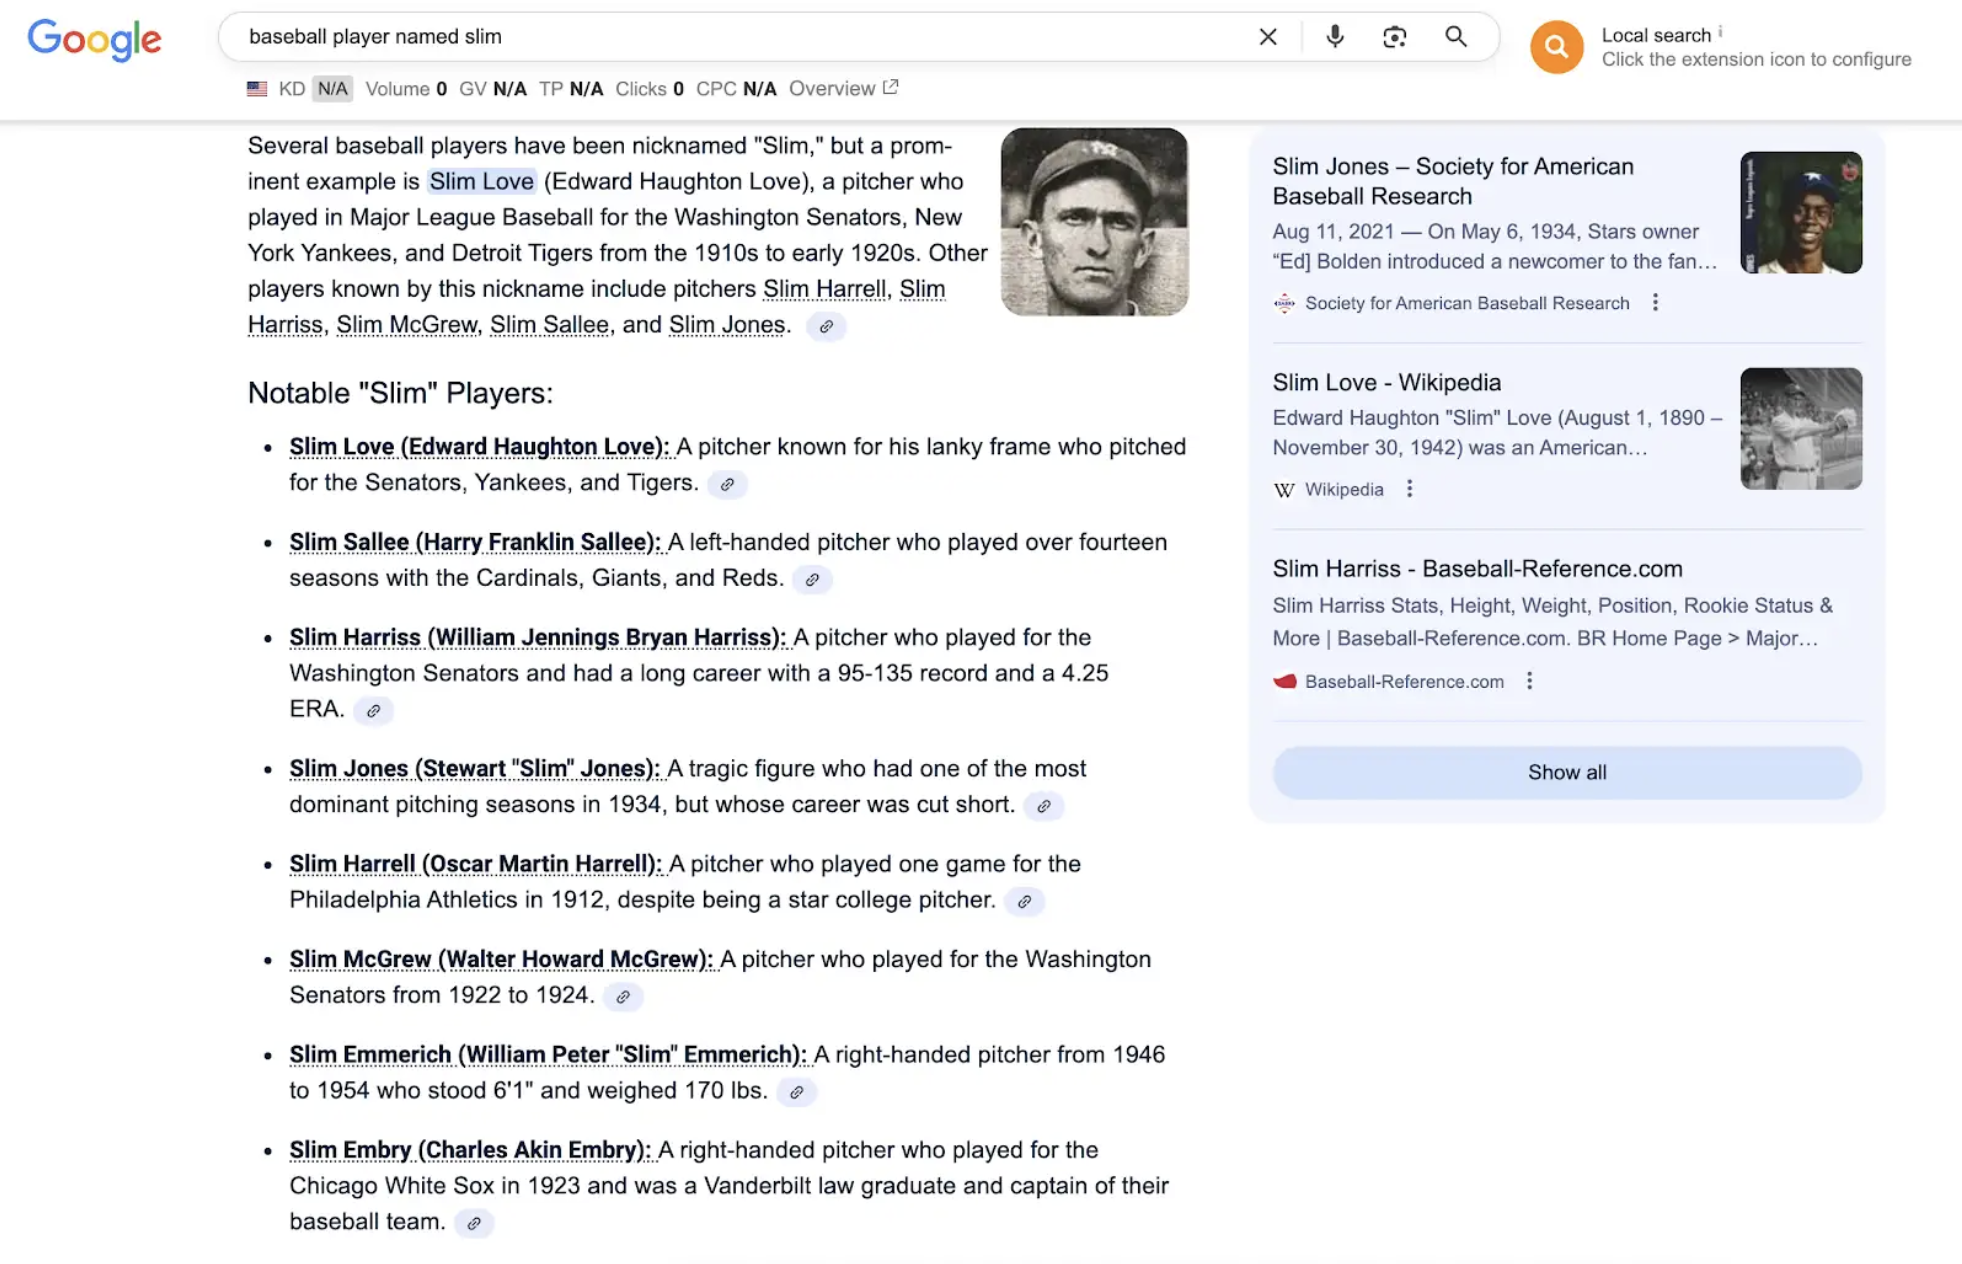Open Slim Love - Wikipedia result
This screenshot has width=1962, height=1264.
(x=1386, y=382)
